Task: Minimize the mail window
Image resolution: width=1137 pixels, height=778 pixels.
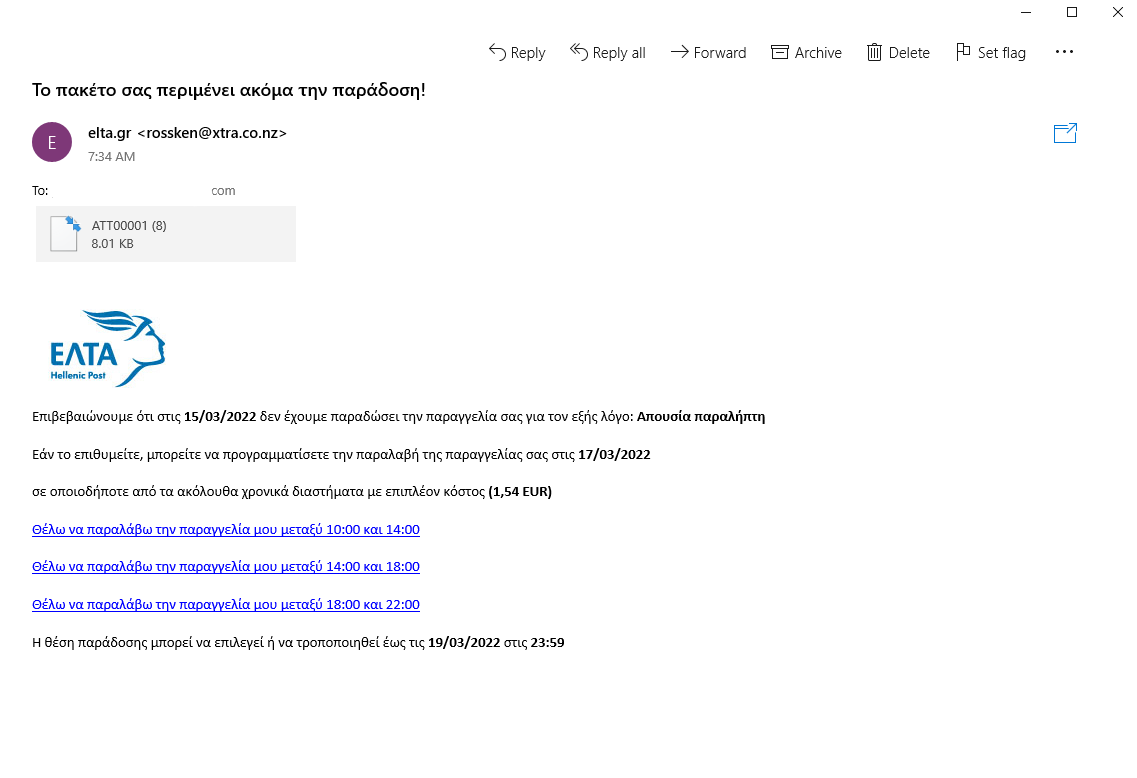Action: (1025, 12)
